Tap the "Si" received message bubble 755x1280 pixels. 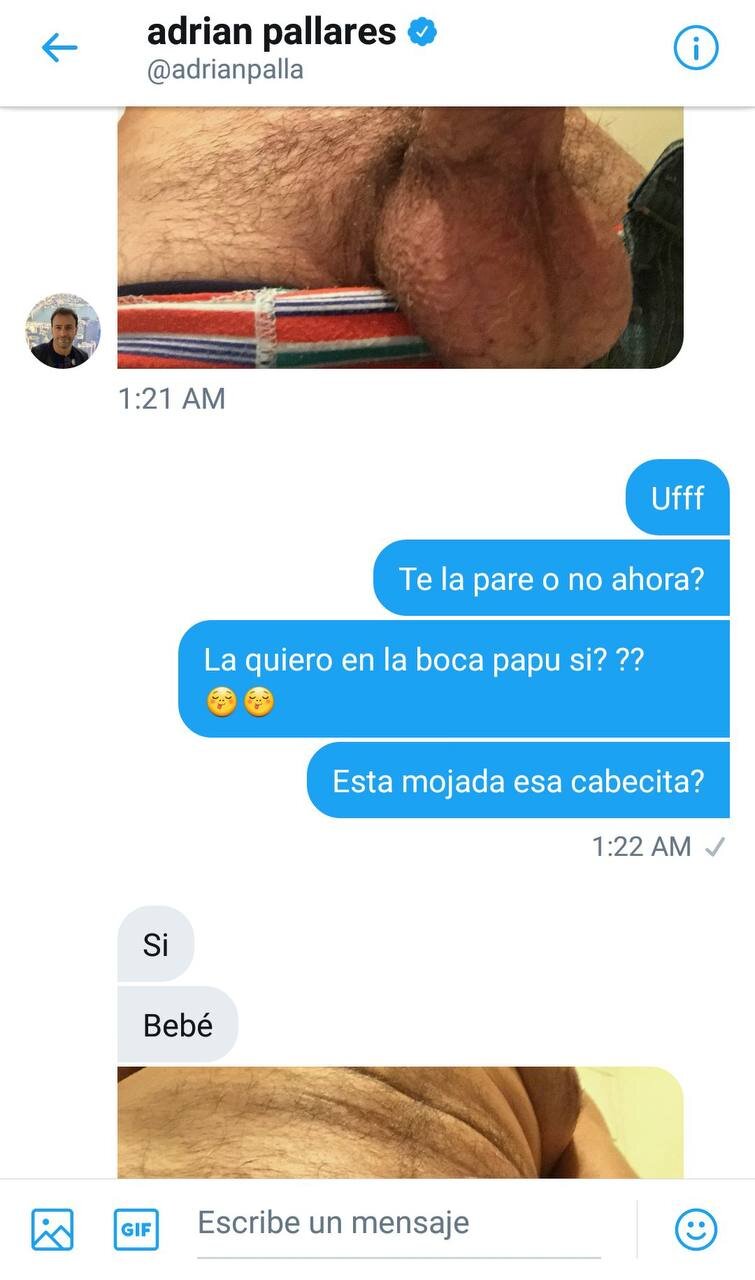tap(156, 943)
